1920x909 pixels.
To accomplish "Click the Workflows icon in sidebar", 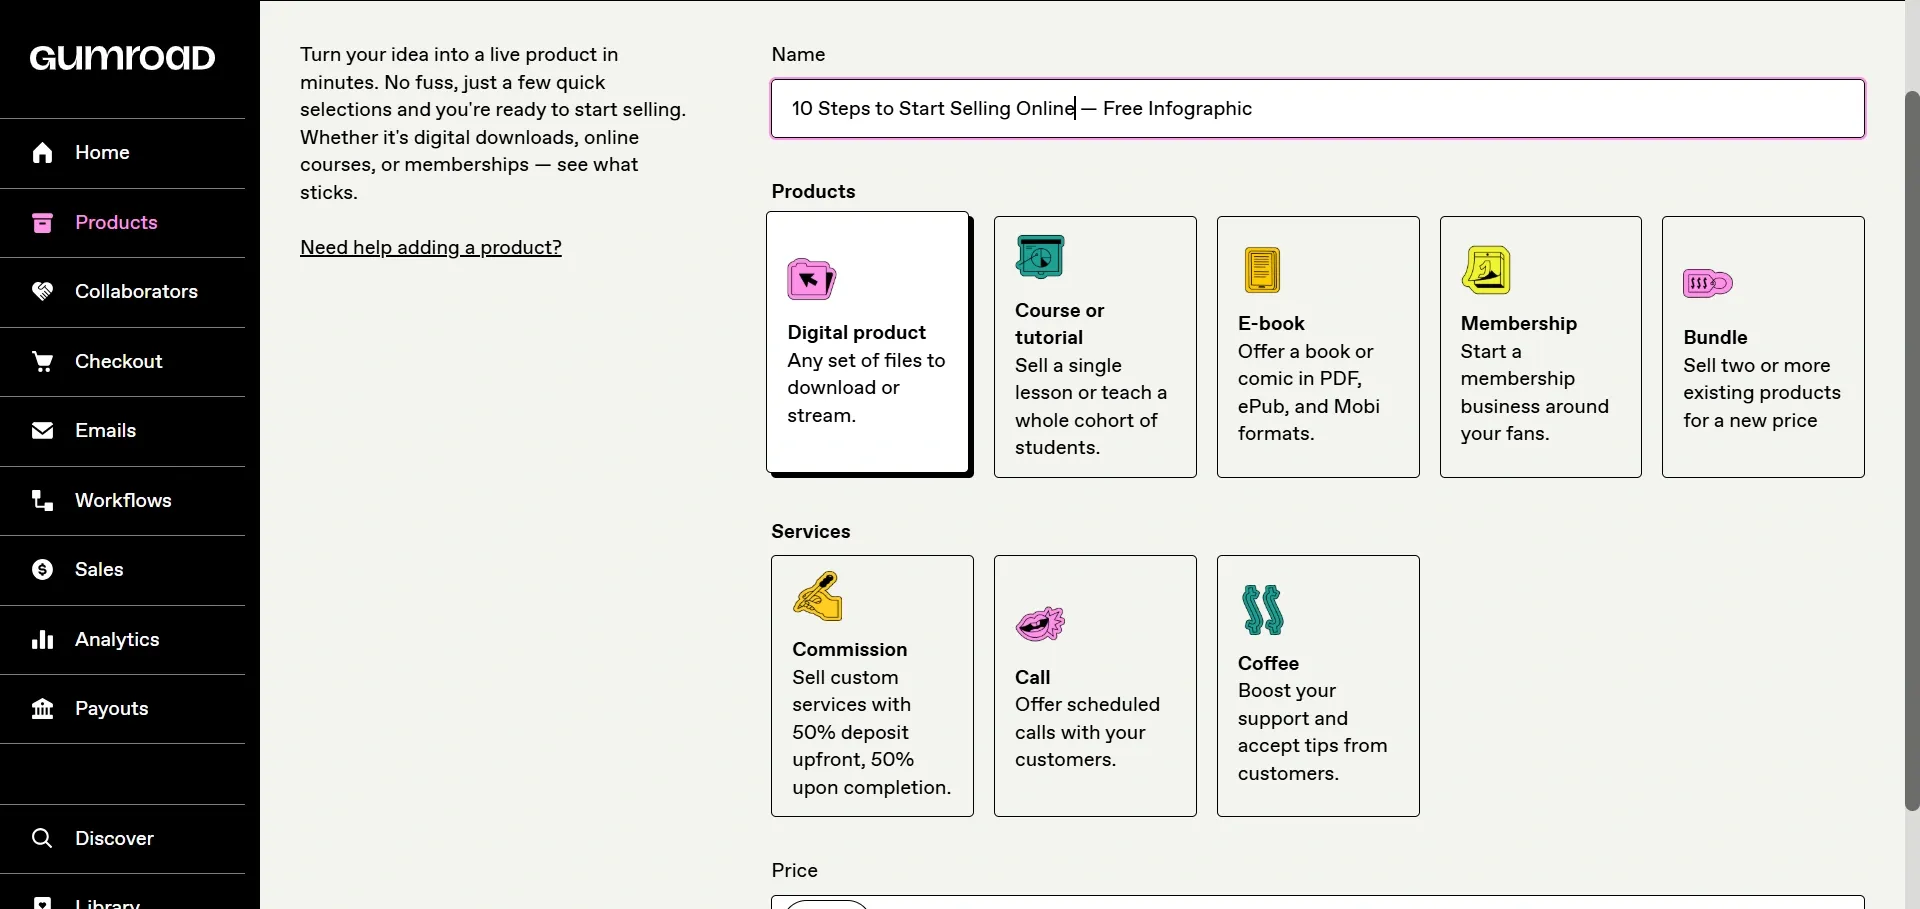I will [42, 501].
